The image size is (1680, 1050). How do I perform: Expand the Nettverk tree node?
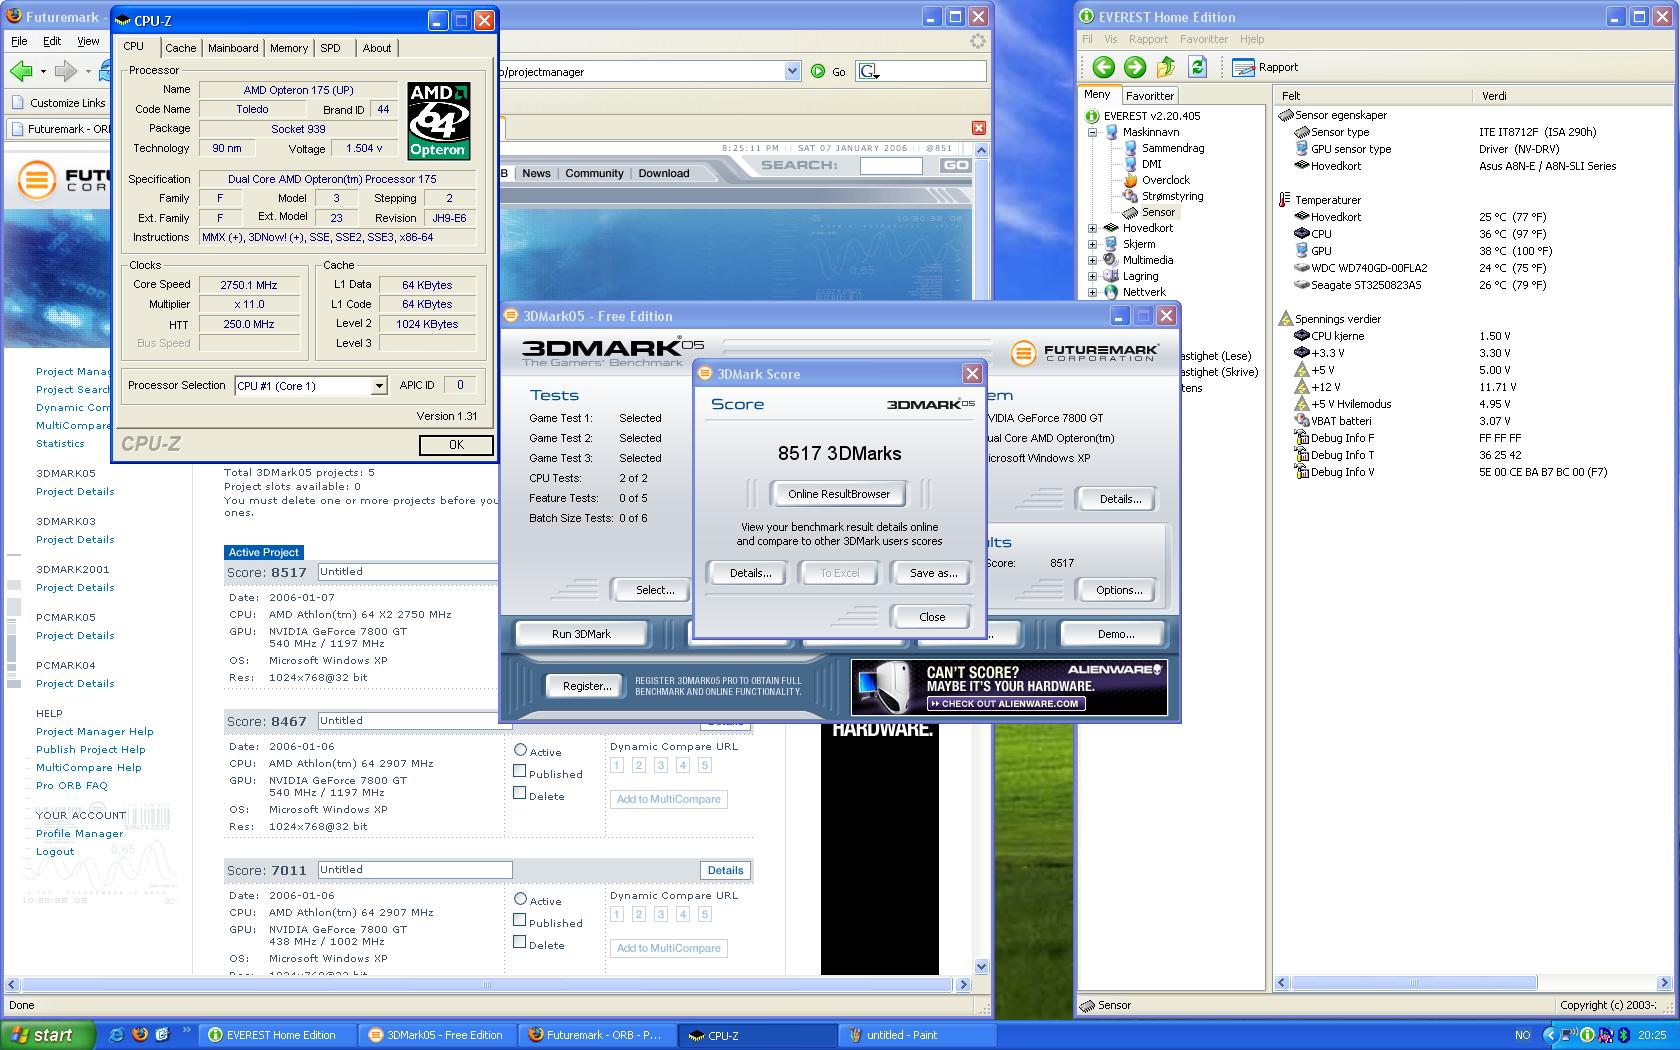[x=1092, y=292]
